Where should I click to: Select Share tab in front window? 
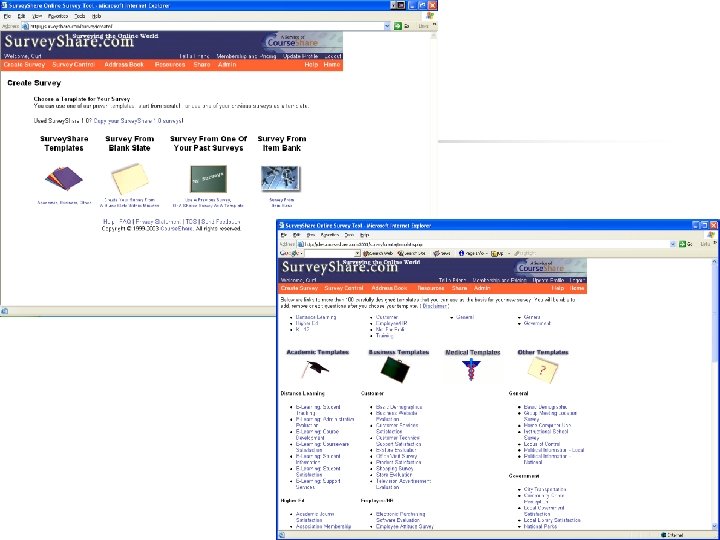pos(459,288)
